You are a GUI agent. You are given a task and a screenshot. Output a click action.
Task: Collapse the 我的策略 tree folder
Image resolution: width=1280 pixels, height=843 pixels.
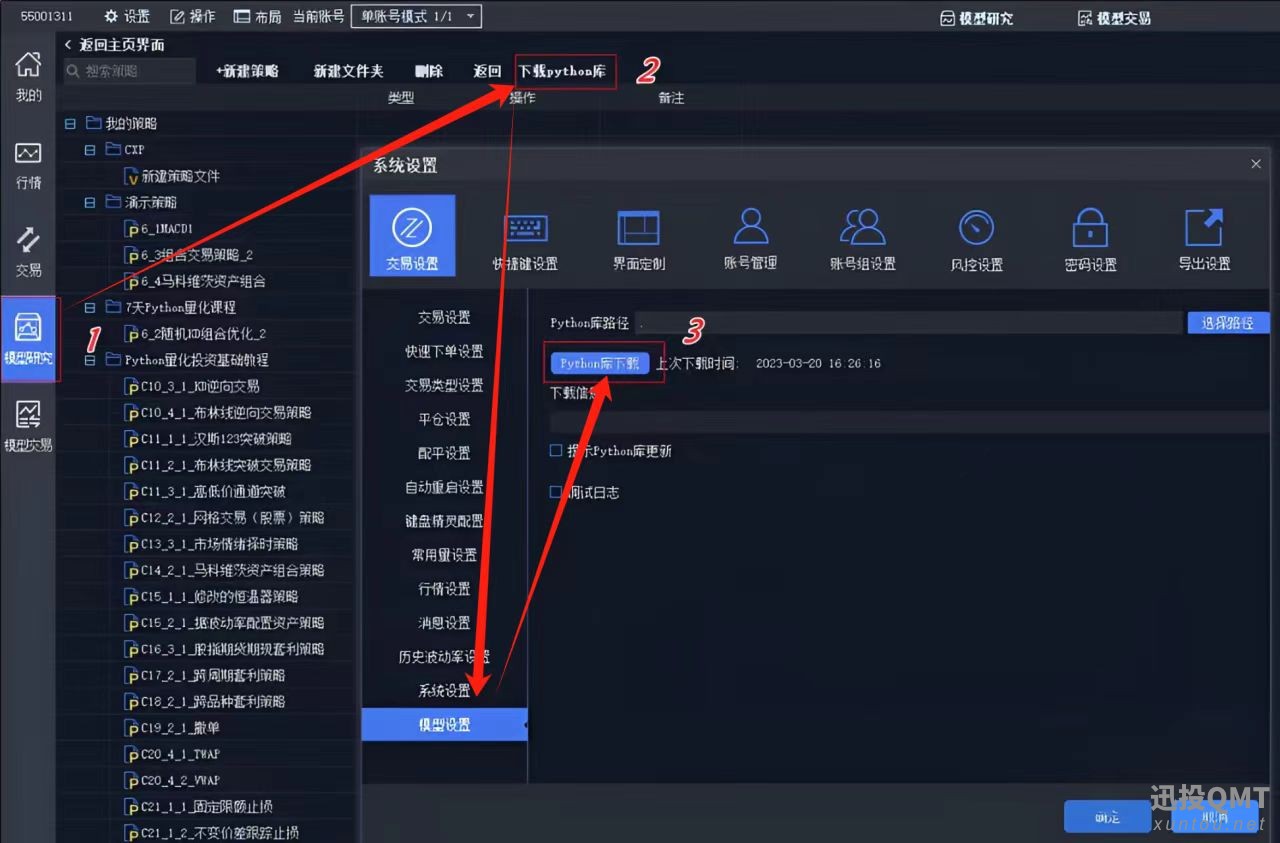click(70, 123)
